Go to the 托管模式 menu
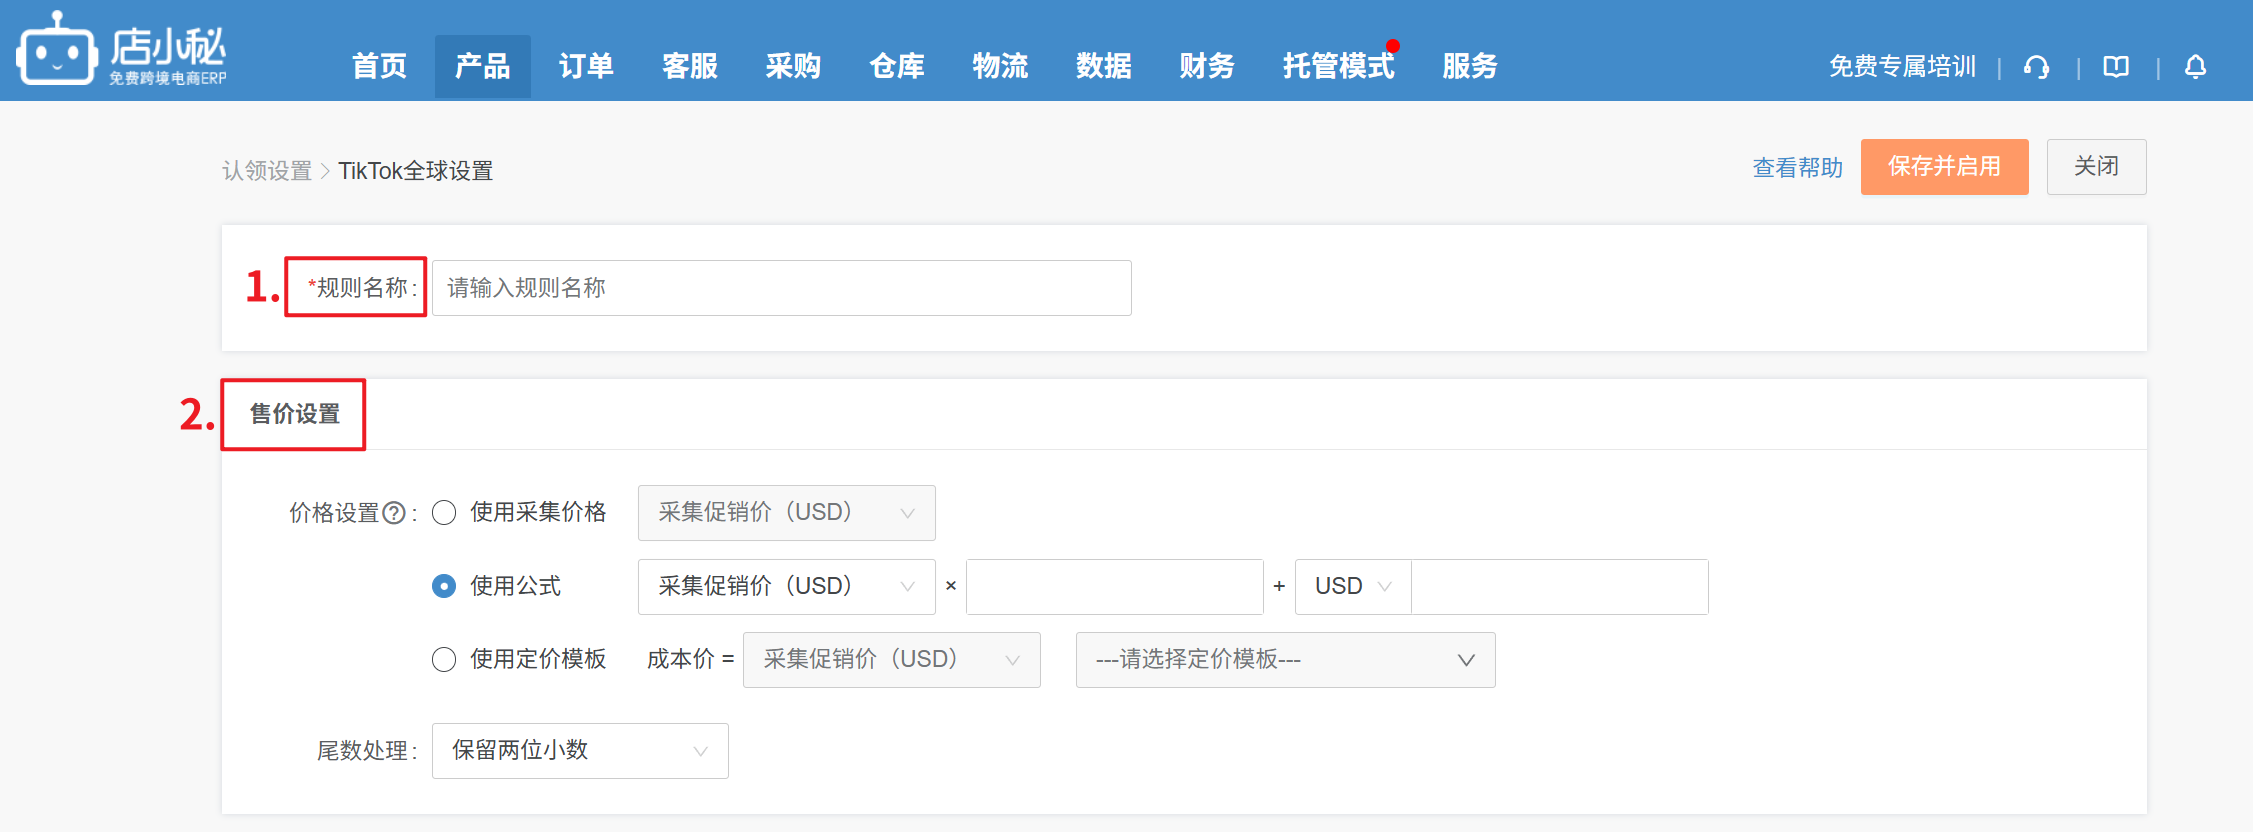2253x832 pixels. (1337, 66)
